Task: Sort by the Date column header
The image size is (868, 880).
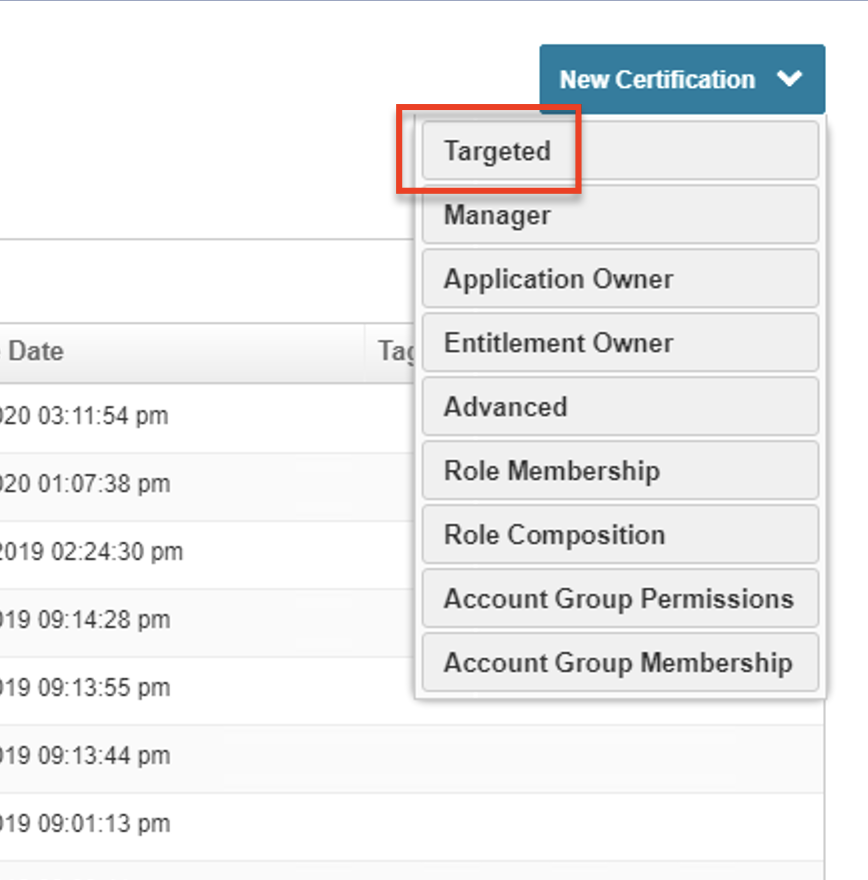Action: (36, 352)
